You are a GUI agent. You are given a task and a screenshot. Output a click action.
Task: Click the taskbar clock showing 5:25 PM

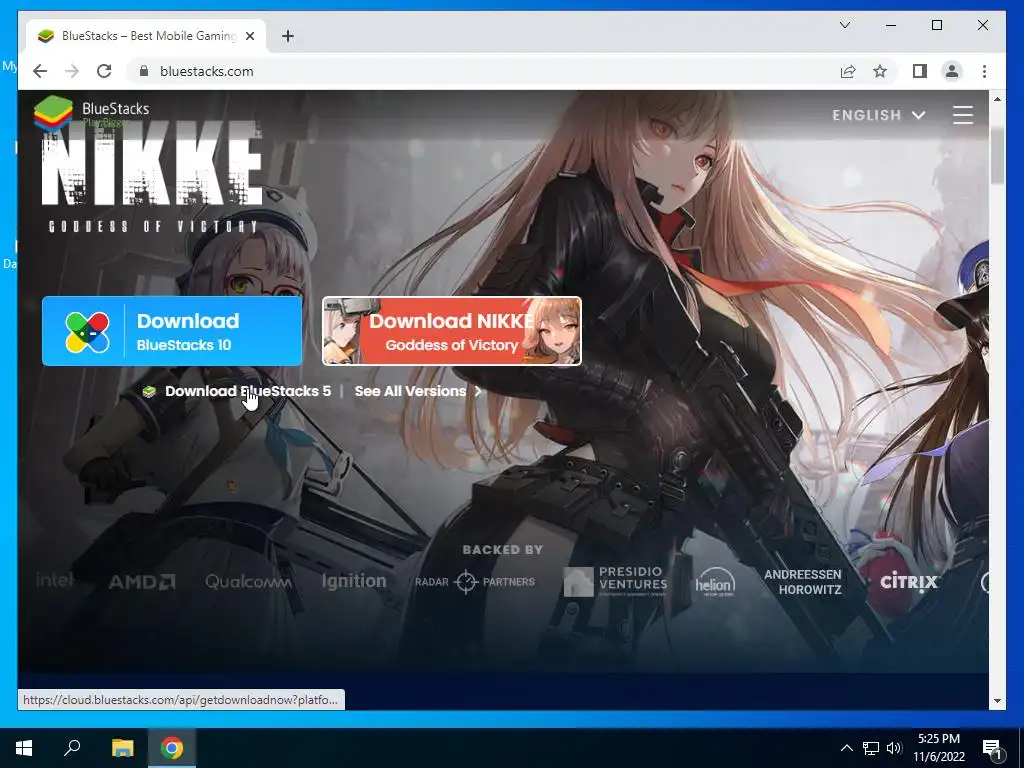938,748
